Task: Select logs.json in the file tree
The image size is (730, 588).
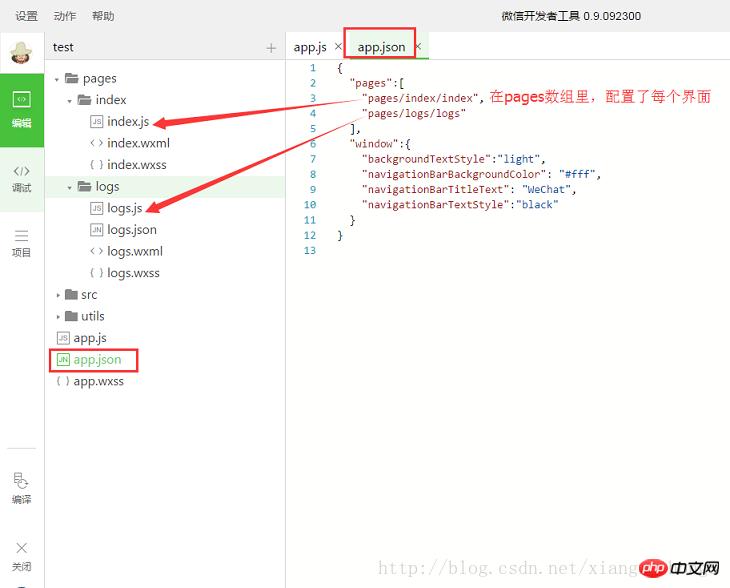Action: tap(132, 230)
